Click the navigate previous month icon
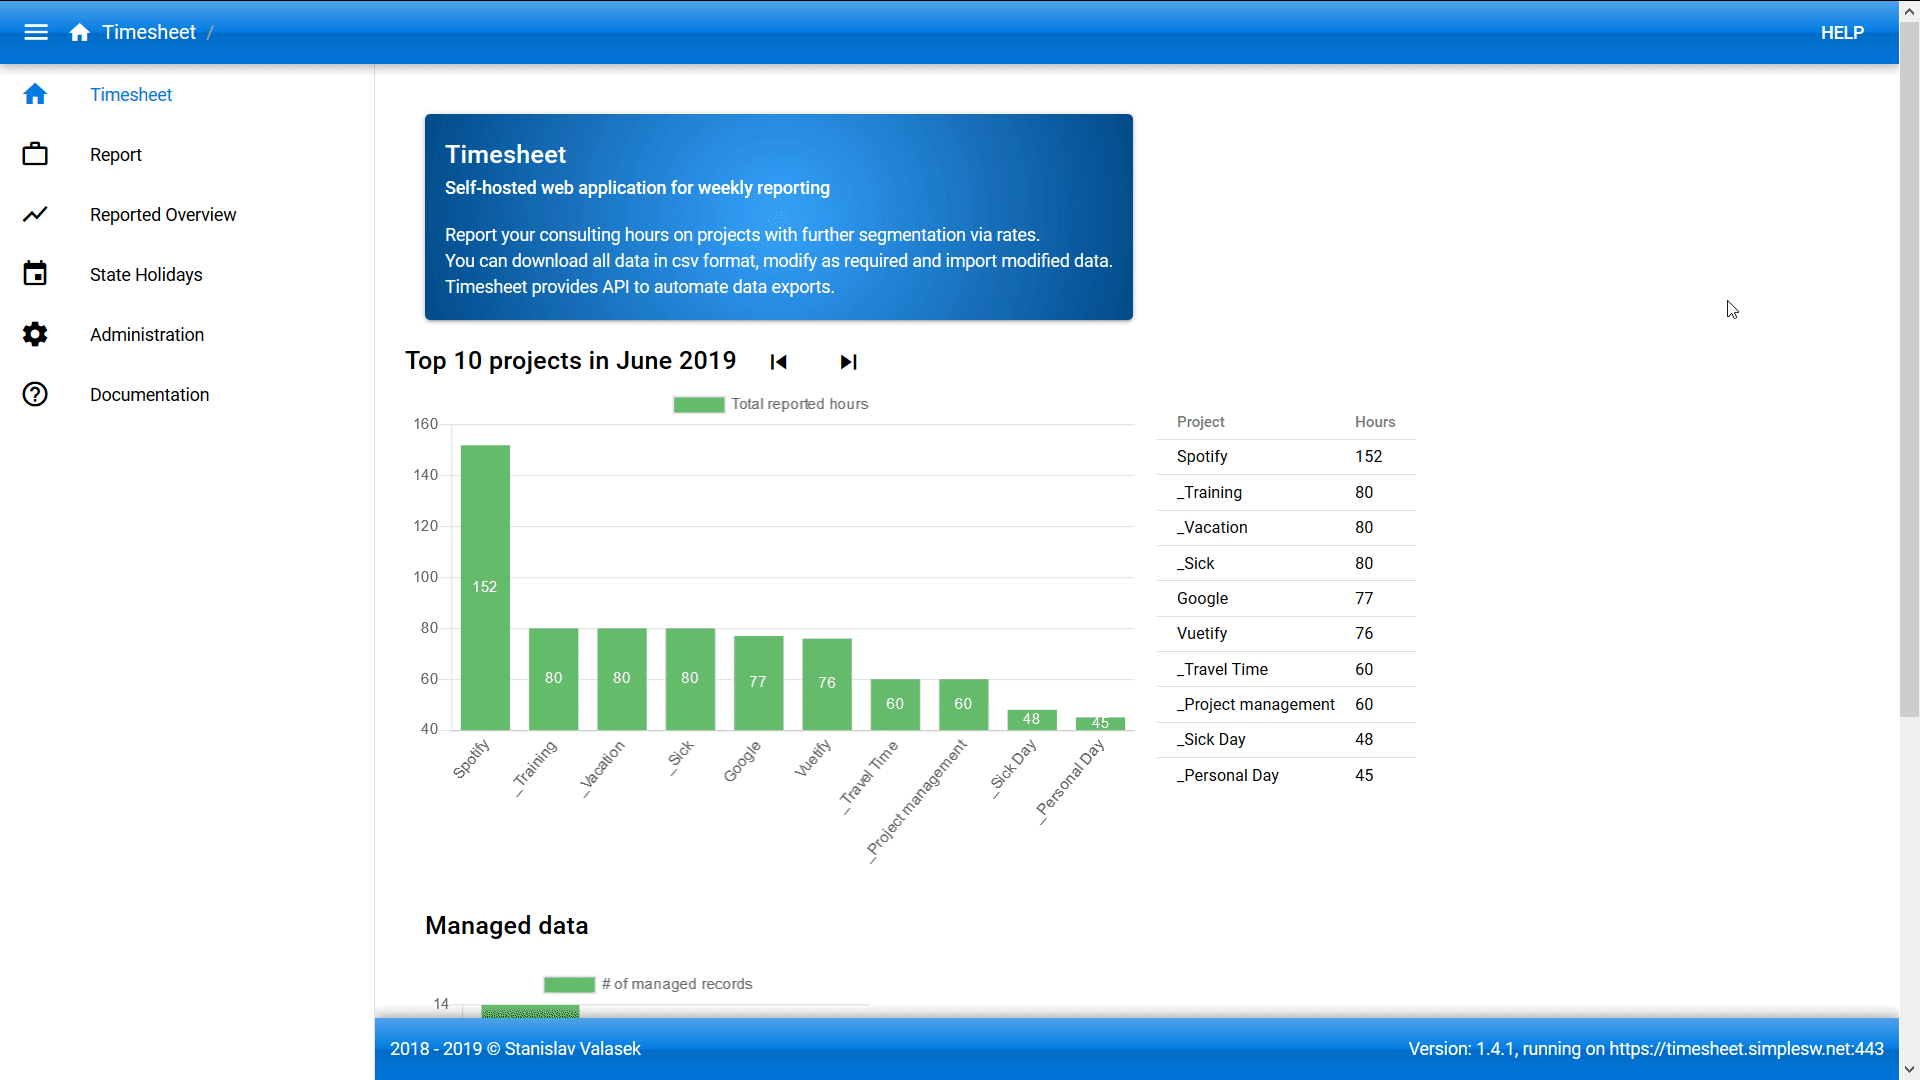Viewport: 1920px width, 1080px height. [778, 361]
